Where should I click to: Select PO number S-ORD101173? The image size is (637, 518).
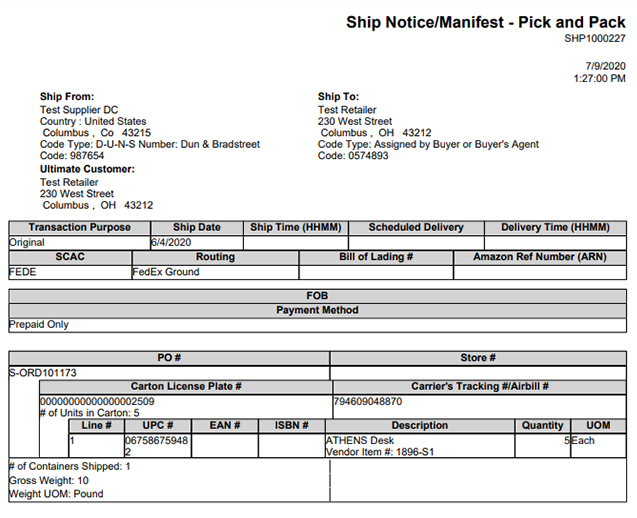tap(43, 373)
